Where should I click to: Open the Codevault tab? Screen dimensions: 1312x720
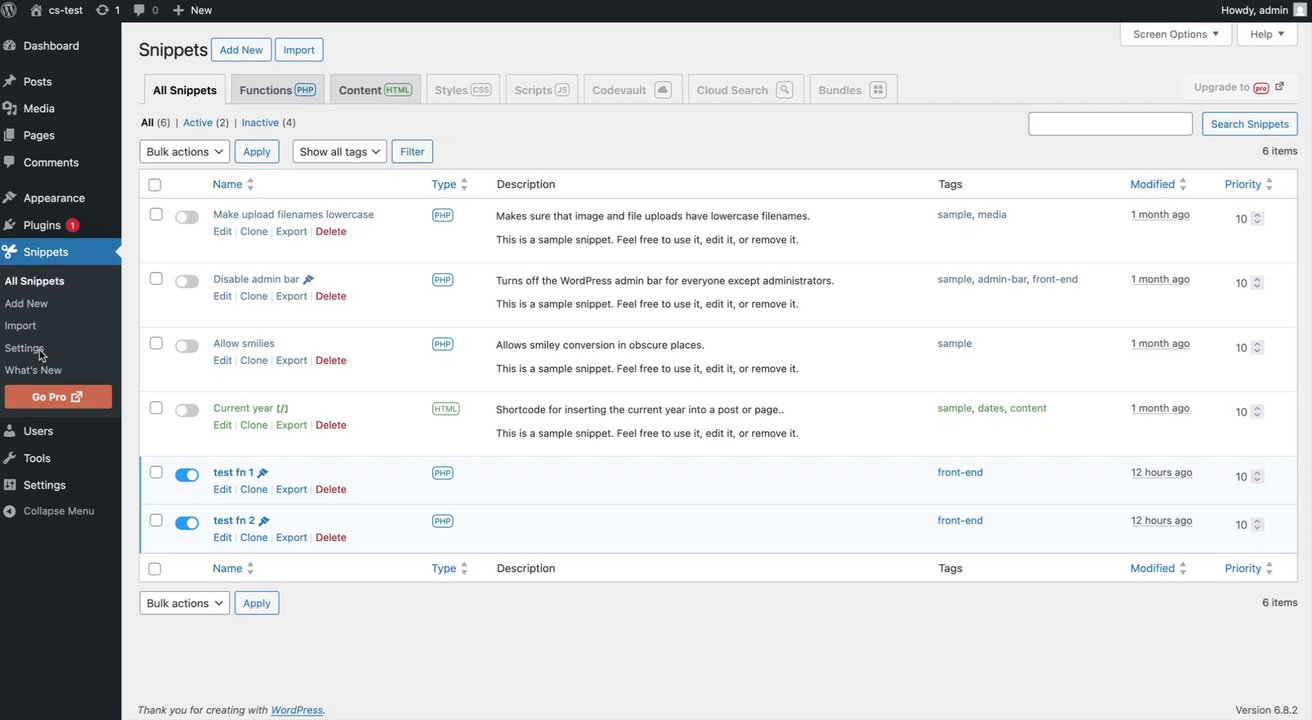pyautogui.click(x=631, y=89)
